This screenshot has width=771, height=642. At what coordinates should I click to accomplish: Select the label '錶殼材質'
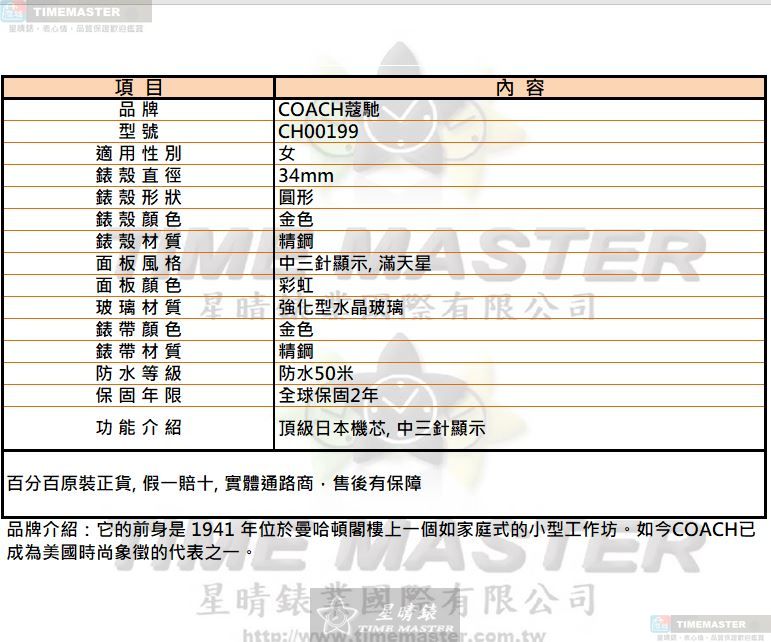[x=139, y=241]
